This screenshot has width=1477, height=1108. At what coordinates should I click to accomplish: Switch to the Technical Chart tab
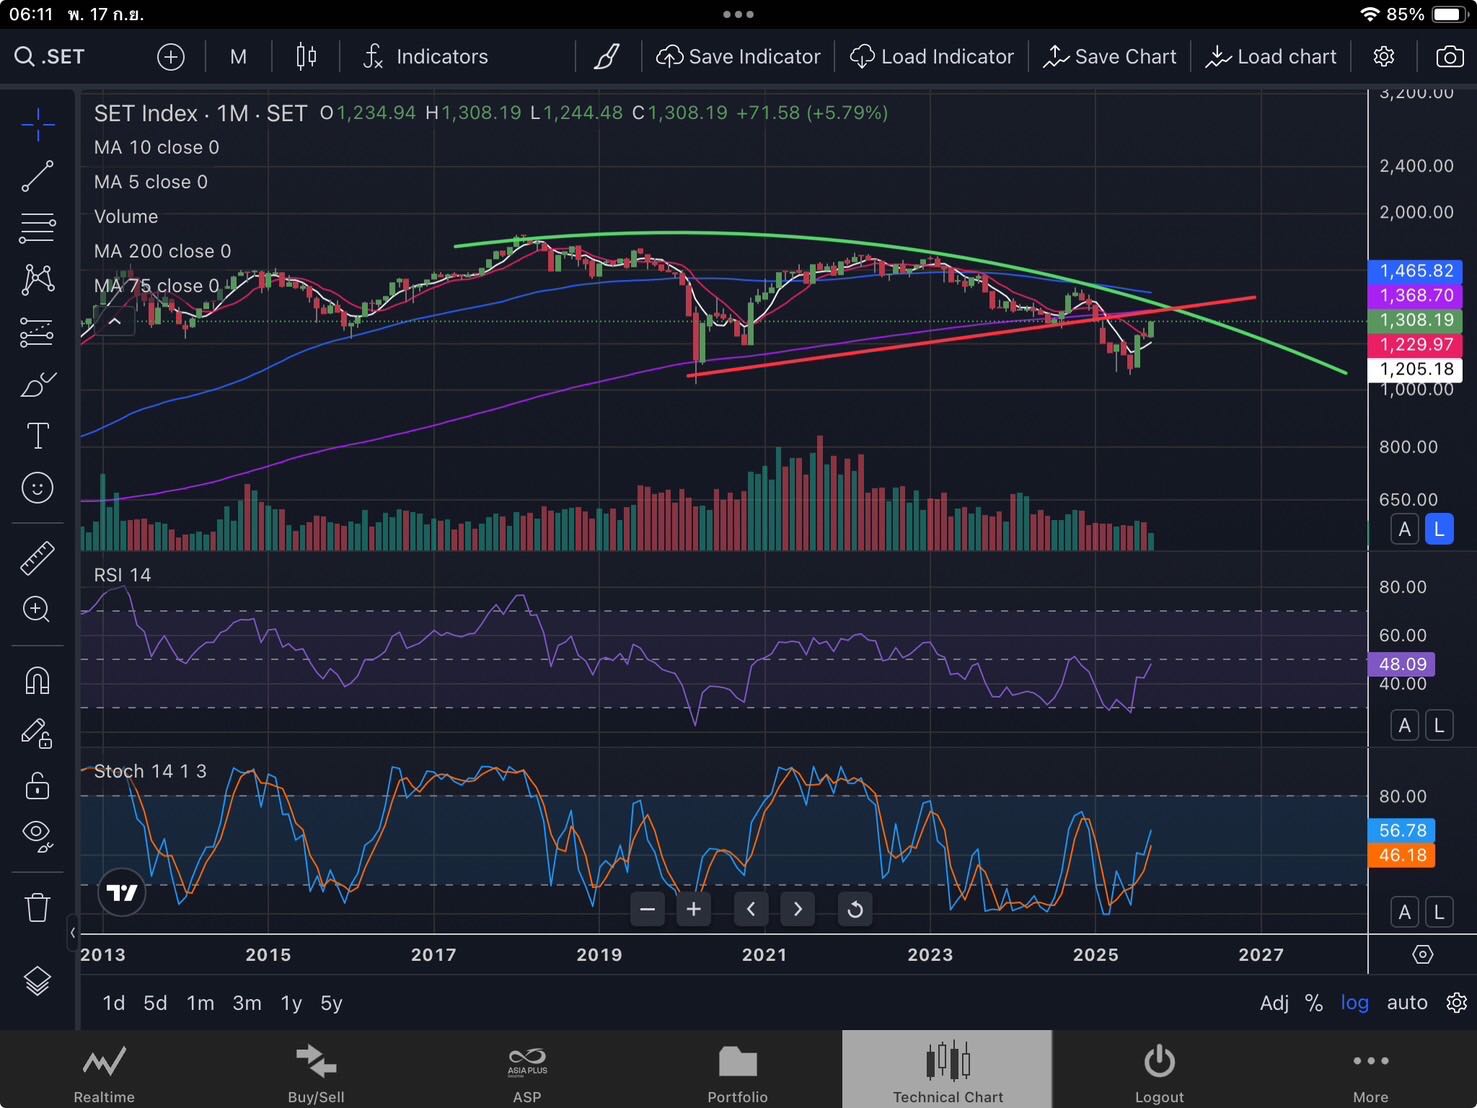click(x=947, y=1070)
